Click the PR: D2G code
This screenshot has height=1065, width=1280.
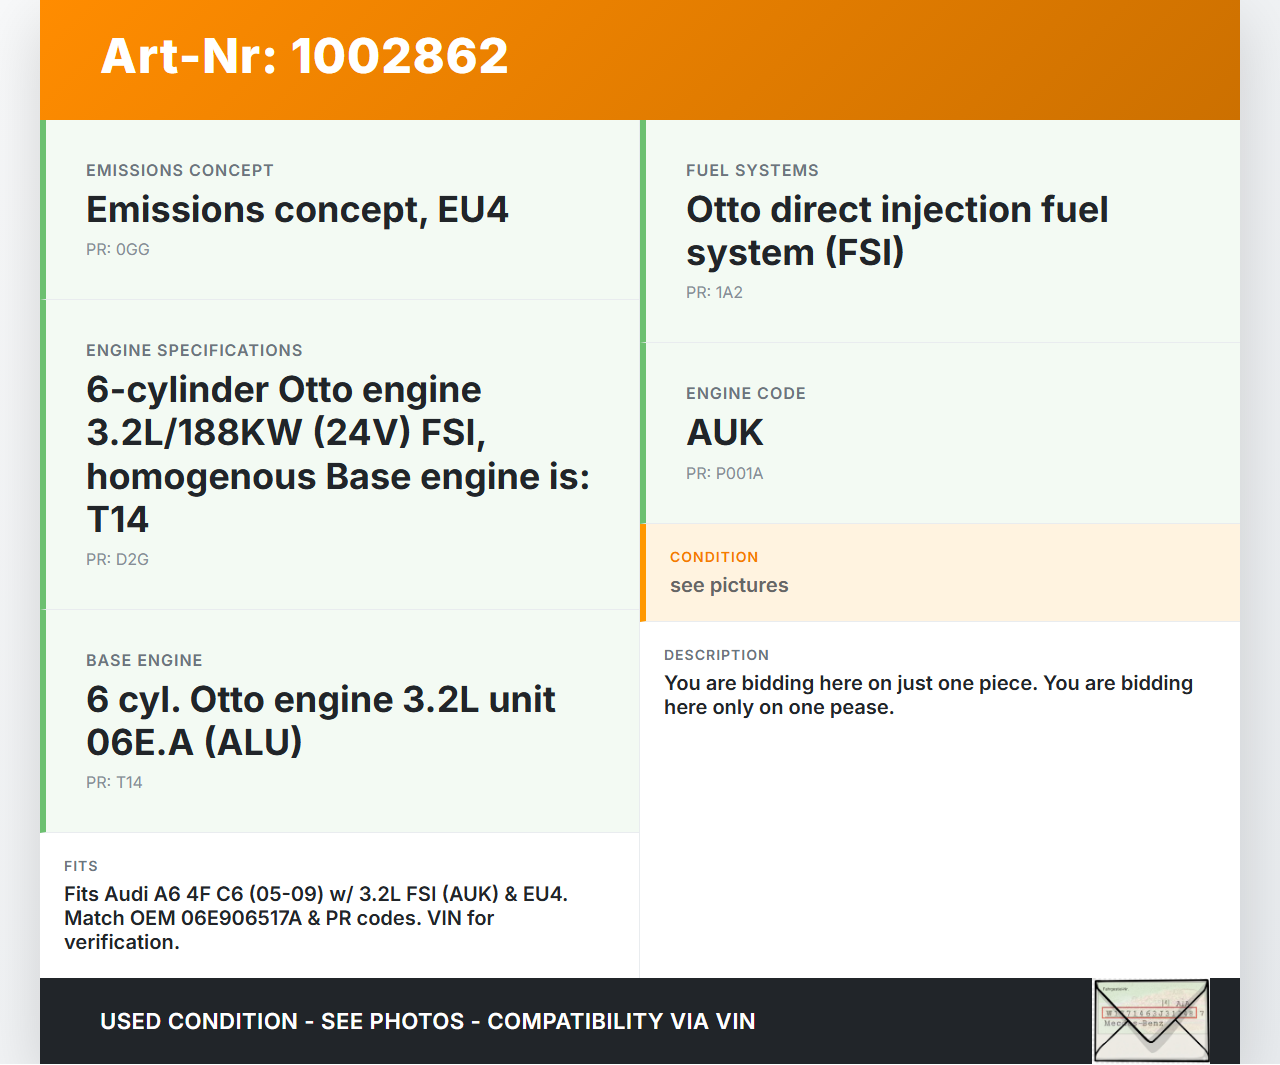[117, 560]
